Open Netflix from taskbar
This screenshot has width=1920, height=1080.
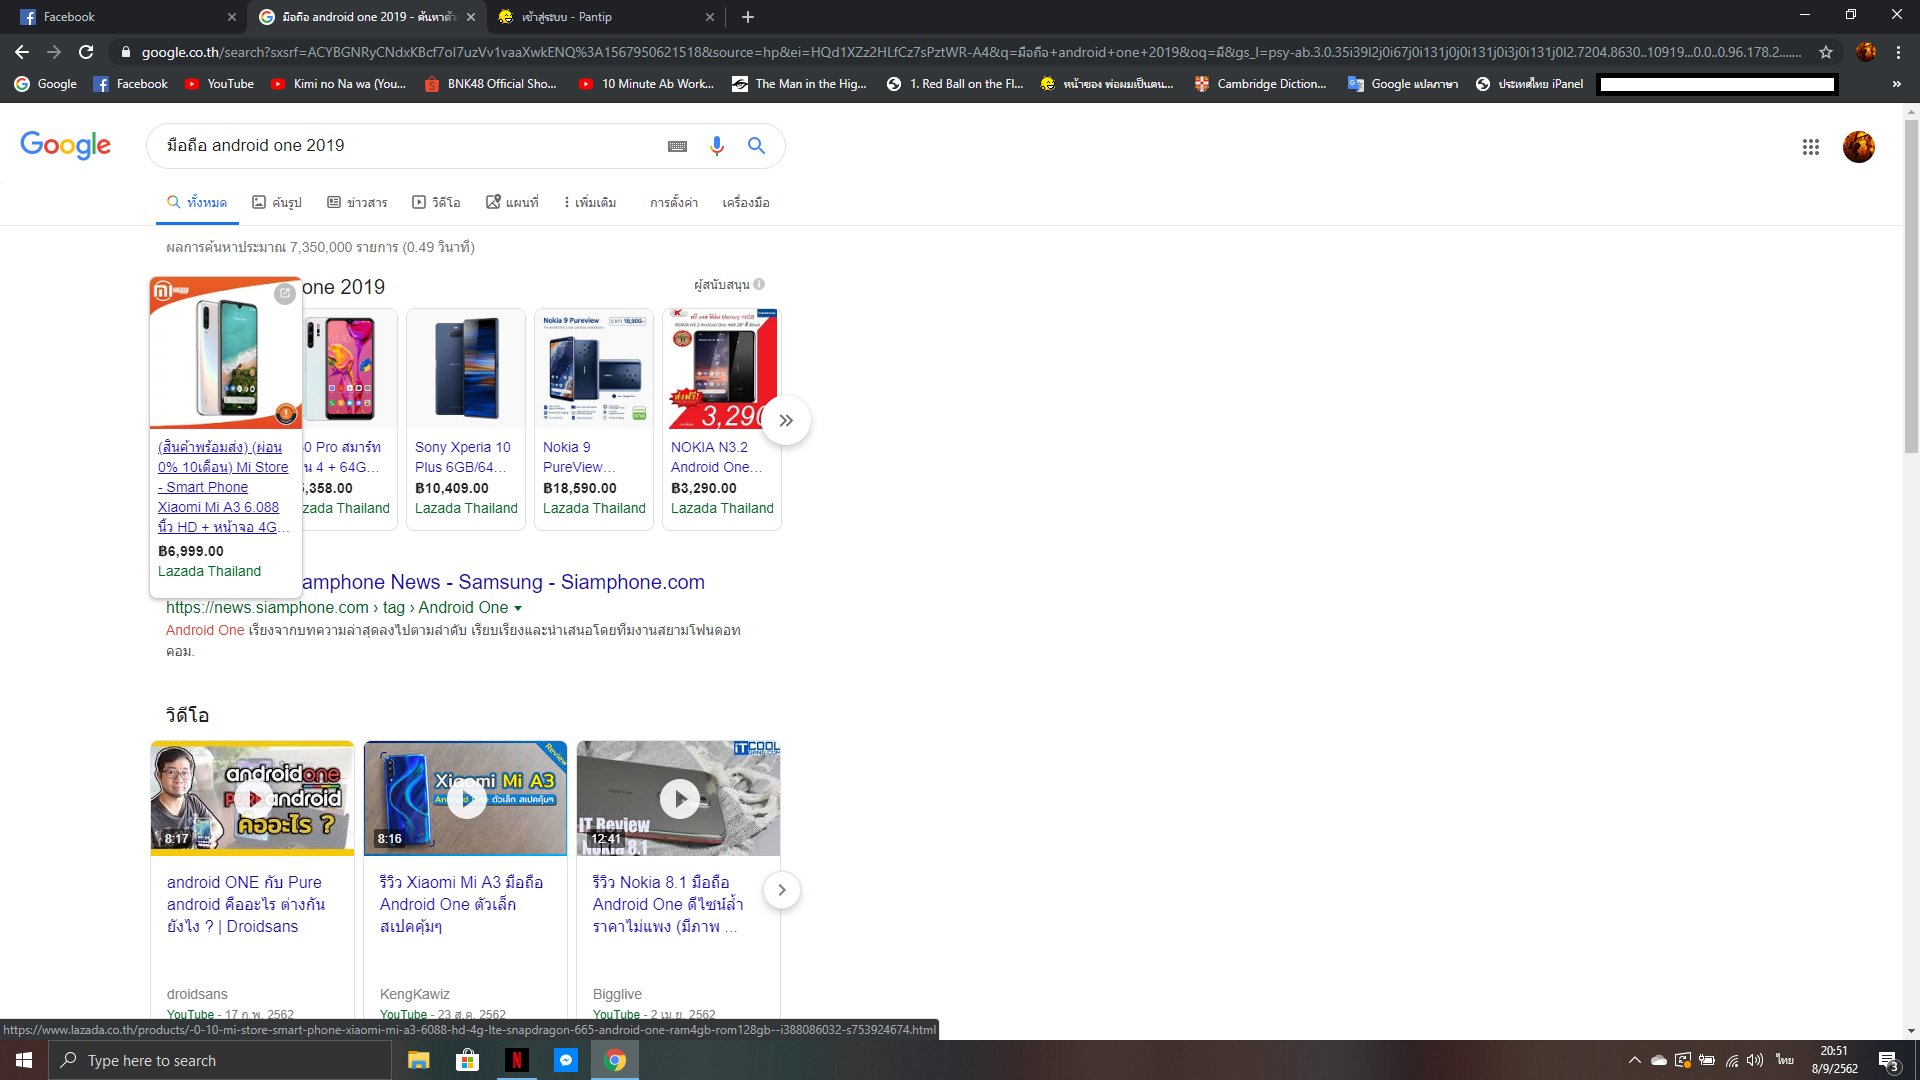[x=516, y=1060]
